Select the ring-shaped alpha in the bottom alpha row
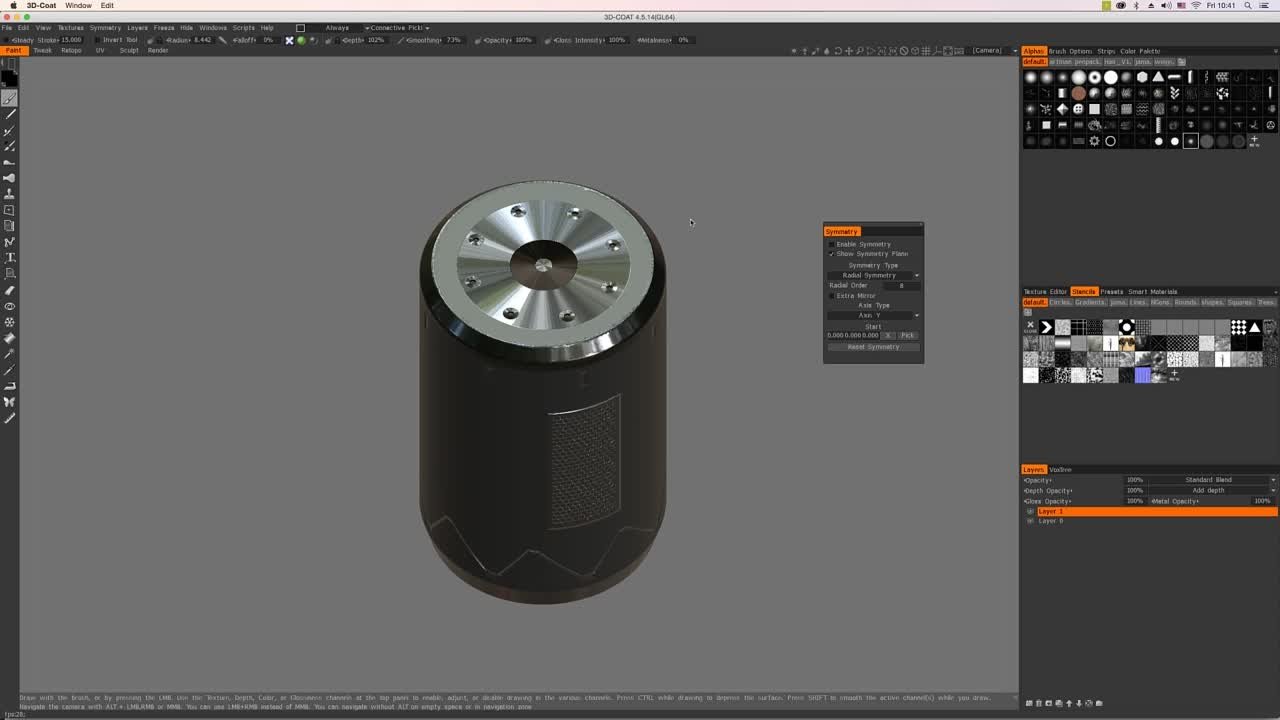1280x720 pixels. point(1110,141)
